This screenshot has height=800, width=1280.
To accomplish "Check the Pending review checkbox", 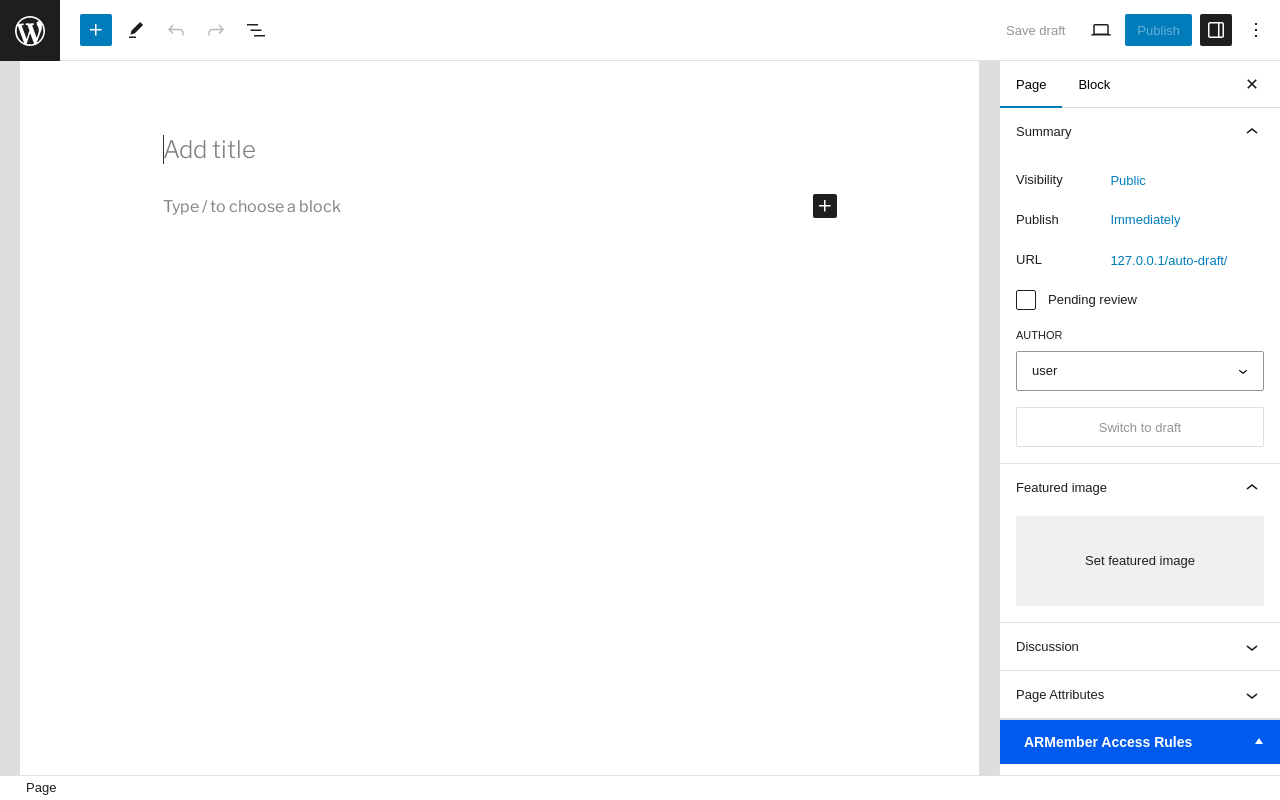I will click(1026, 300).
